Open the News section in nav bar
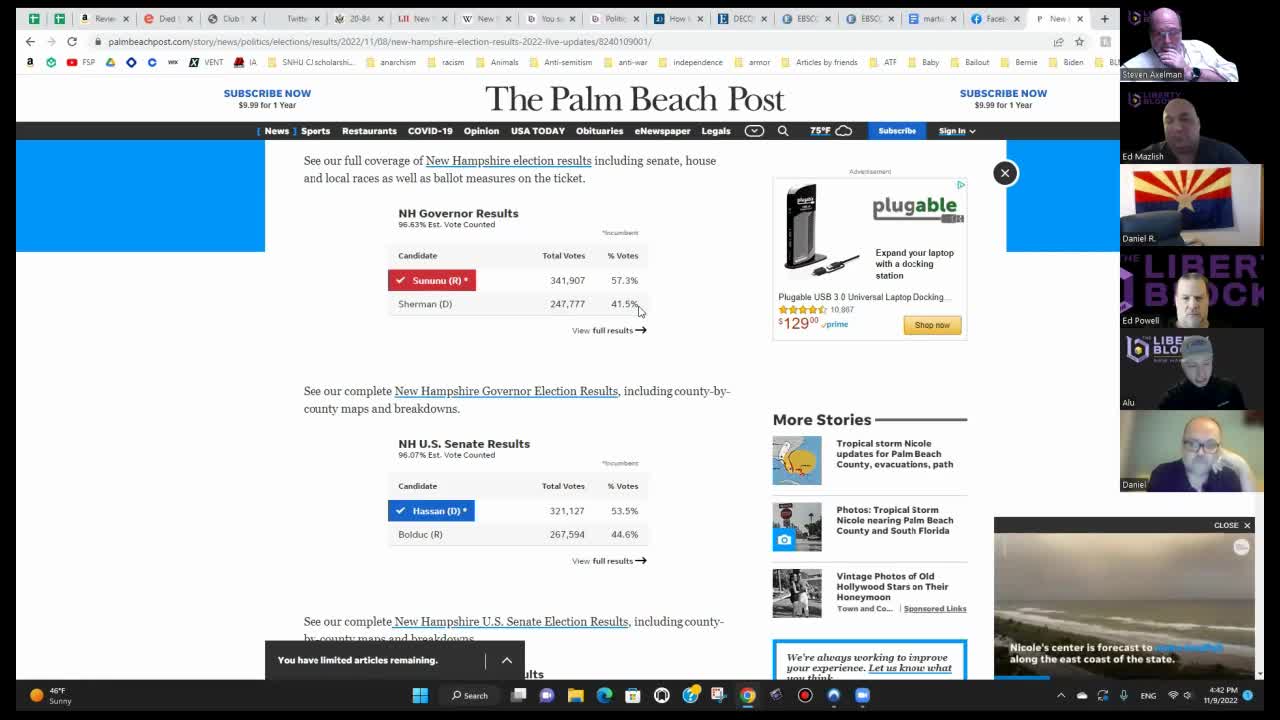This screenshot has height=720, width=1280. click(x=276, y=131)
